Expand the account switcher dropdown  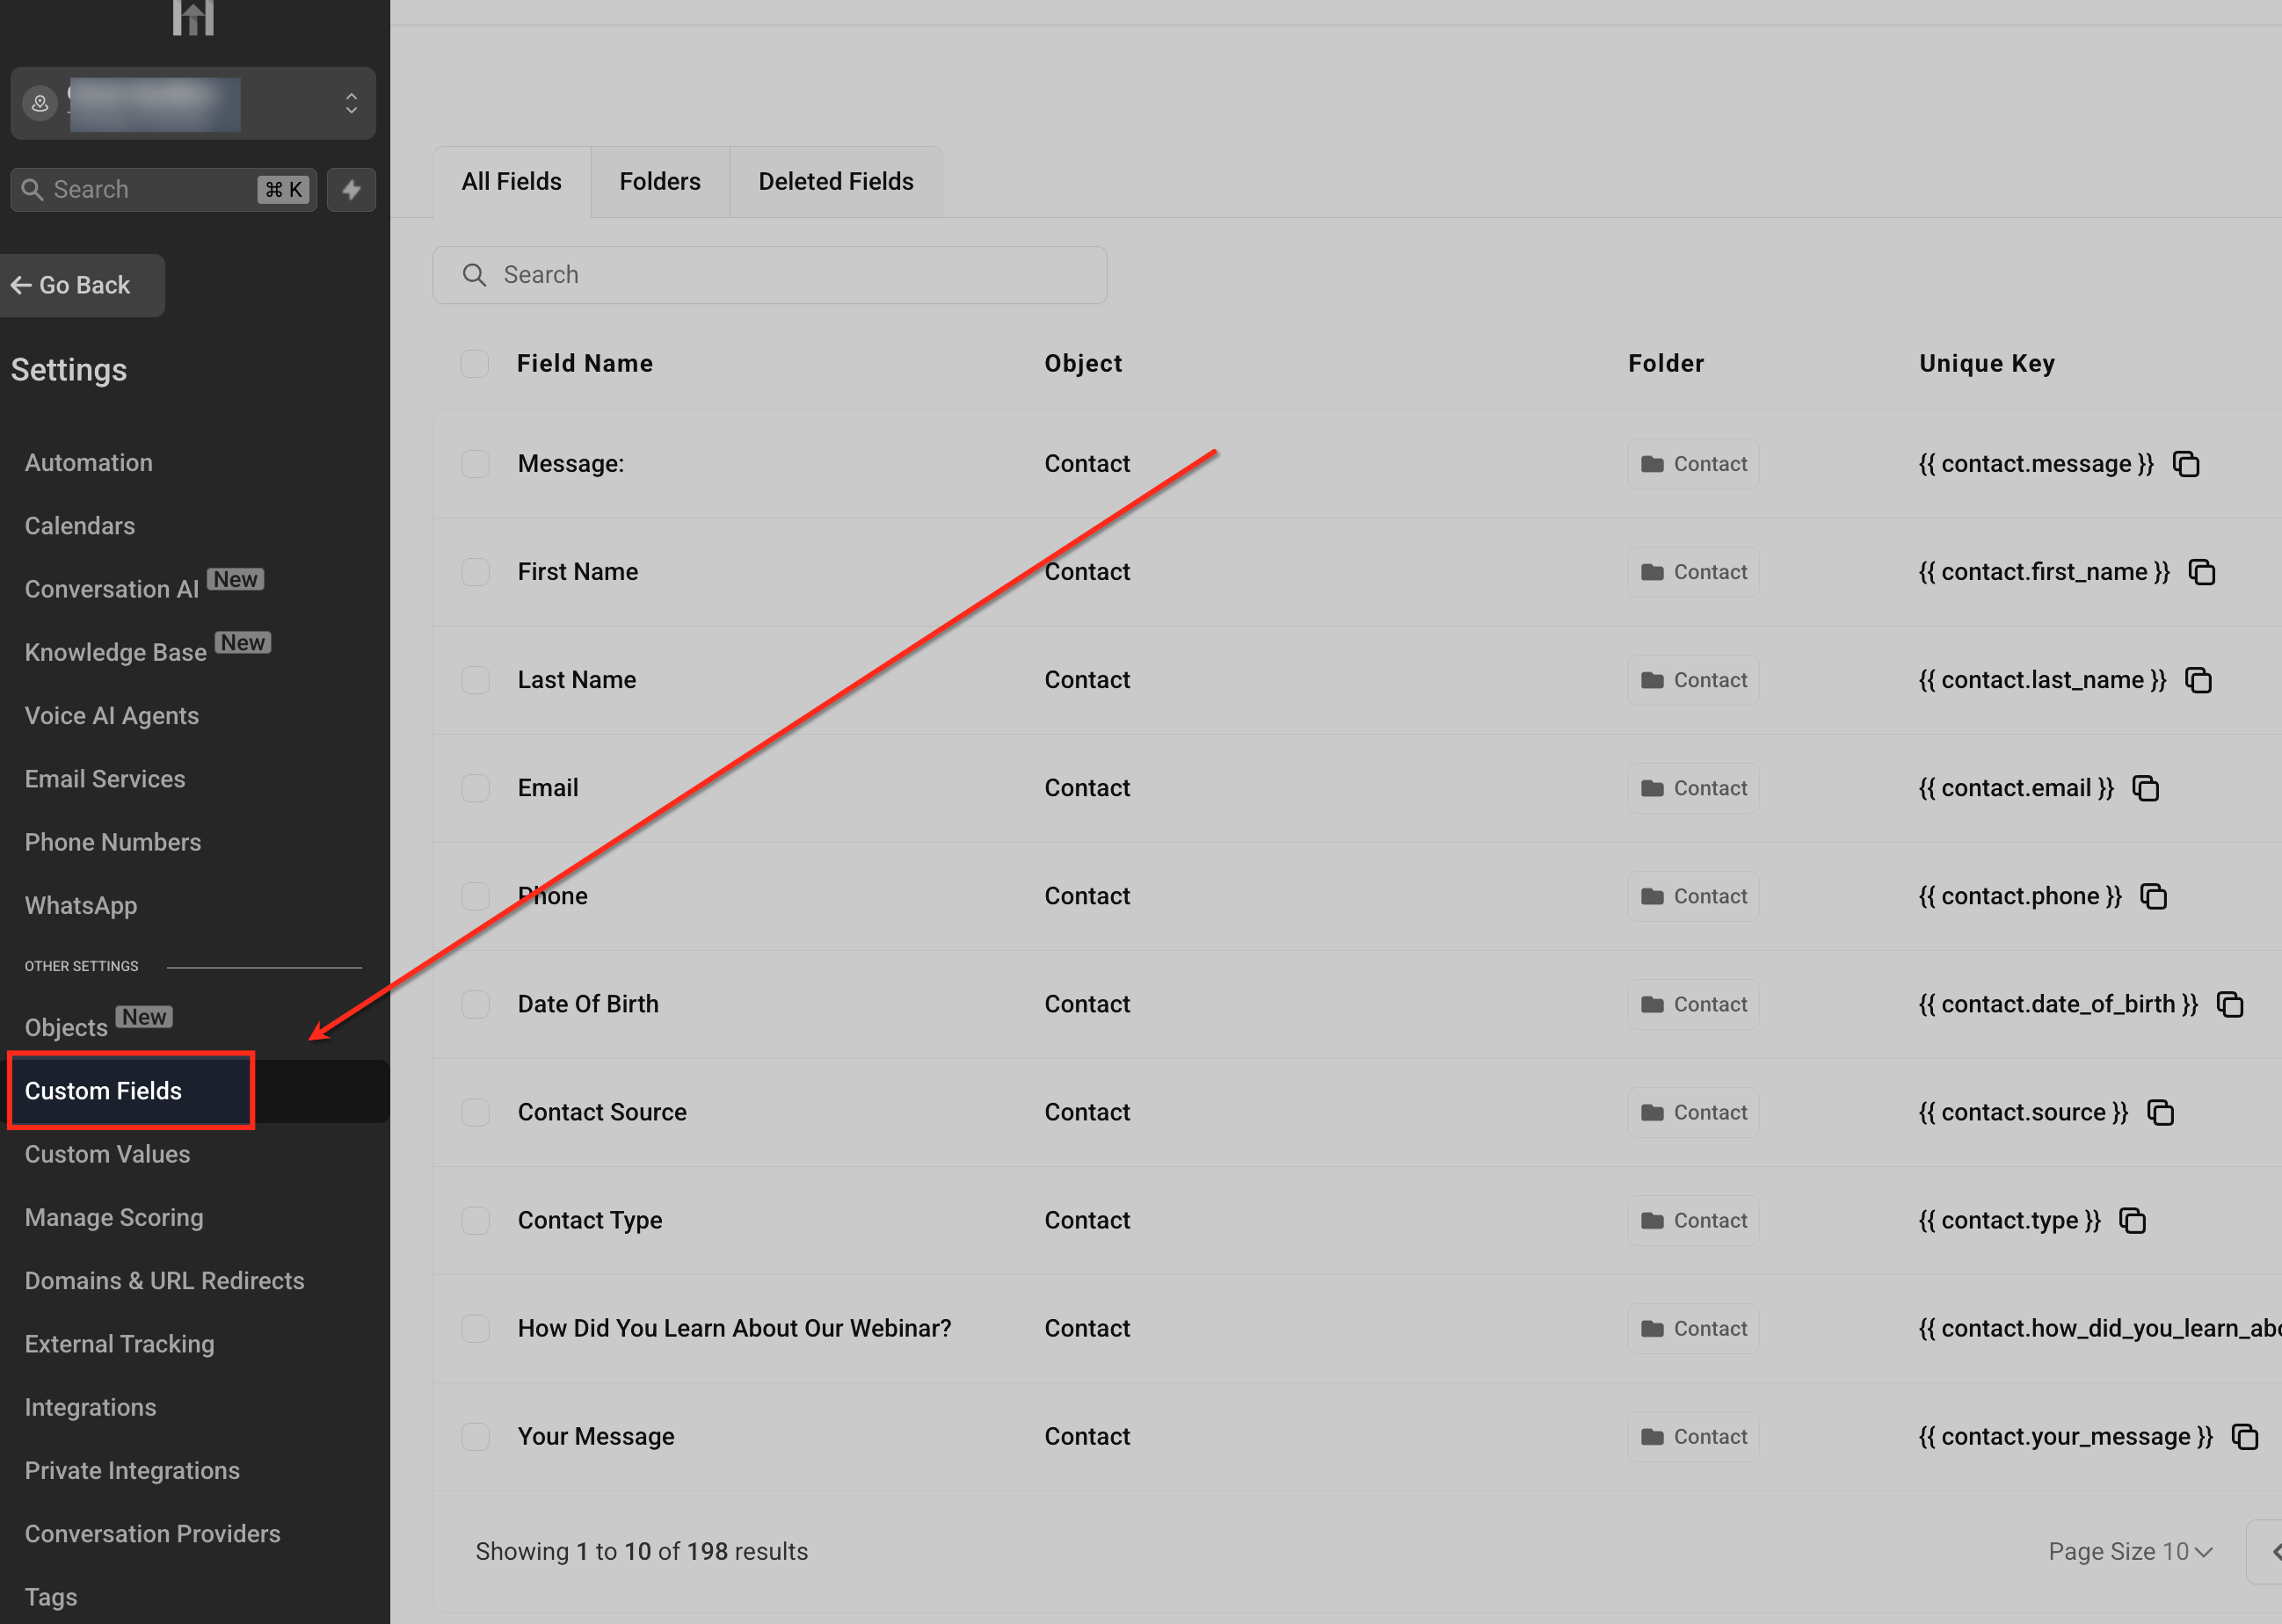click(x=351, y=103)
